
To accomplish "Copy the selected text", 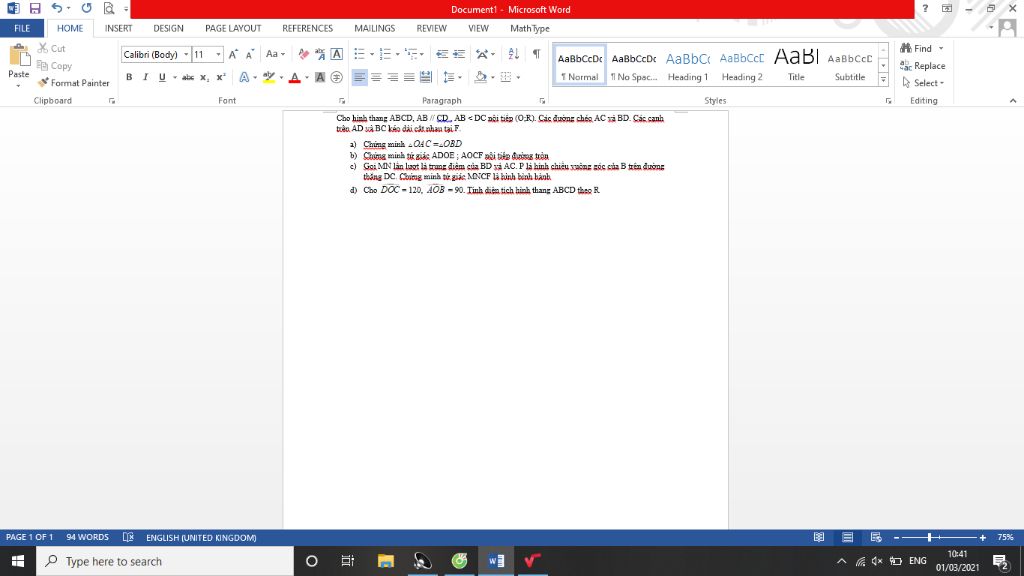I will 54,65.
